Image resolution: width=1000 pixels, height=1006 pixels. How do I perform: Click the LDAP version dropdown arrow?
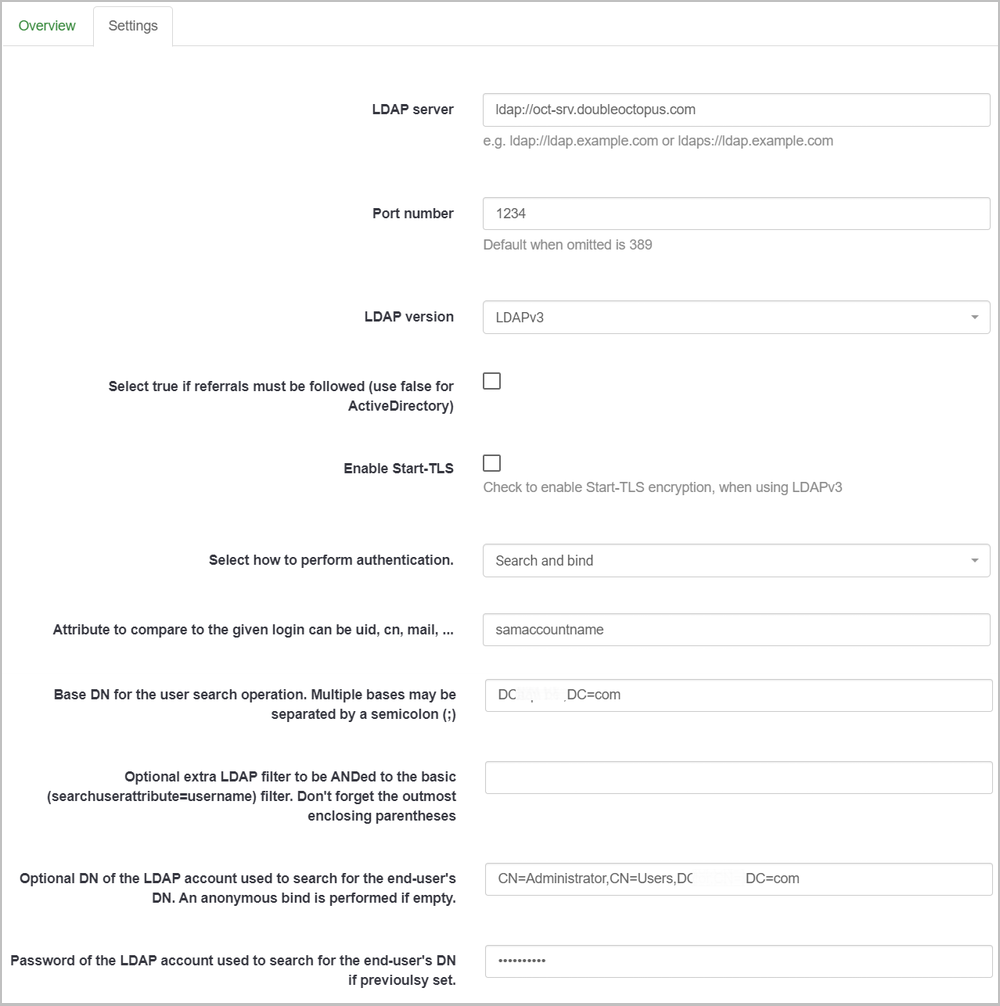tap(974, 317)
